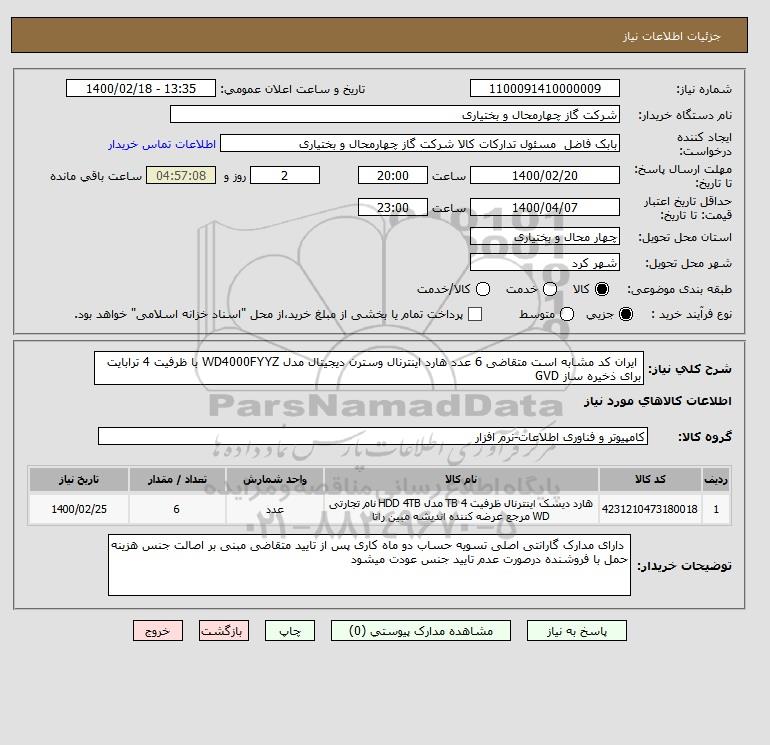Click delivery province field چهار محال و بختیاری
Viewport: 770px width, 745px height.
[x=545, y=237]
